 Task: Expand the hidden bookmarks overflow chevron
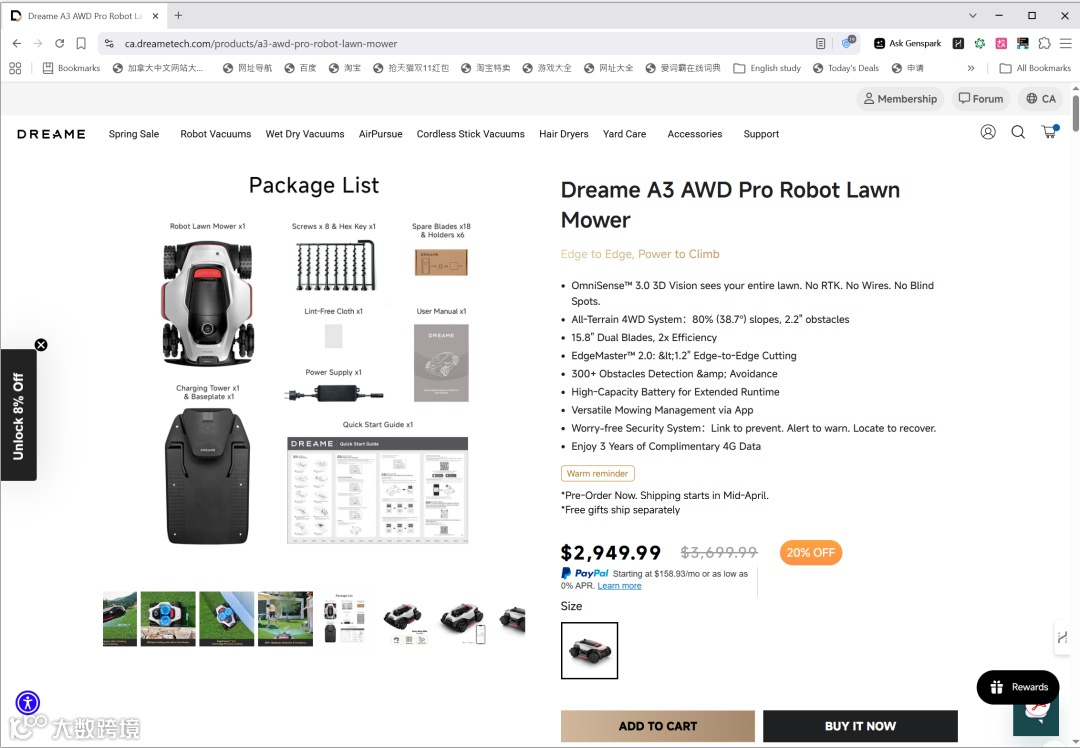click(x=970, y=68)
